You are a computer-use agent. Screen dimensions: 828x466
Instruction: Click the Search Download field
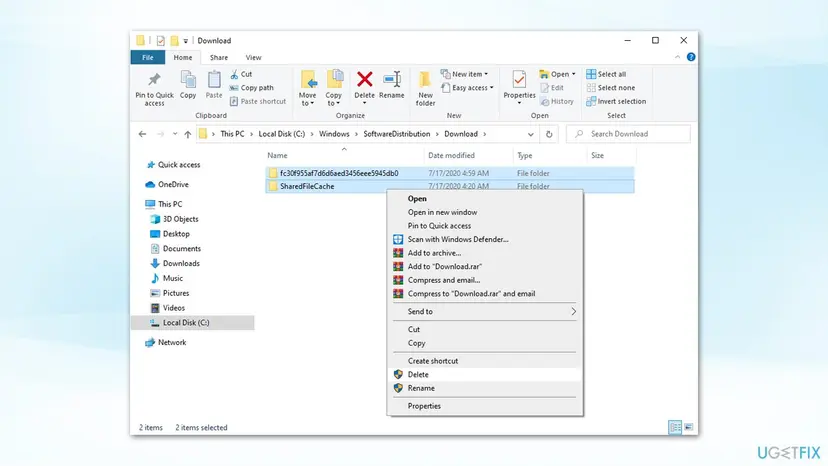click(628, 134)
